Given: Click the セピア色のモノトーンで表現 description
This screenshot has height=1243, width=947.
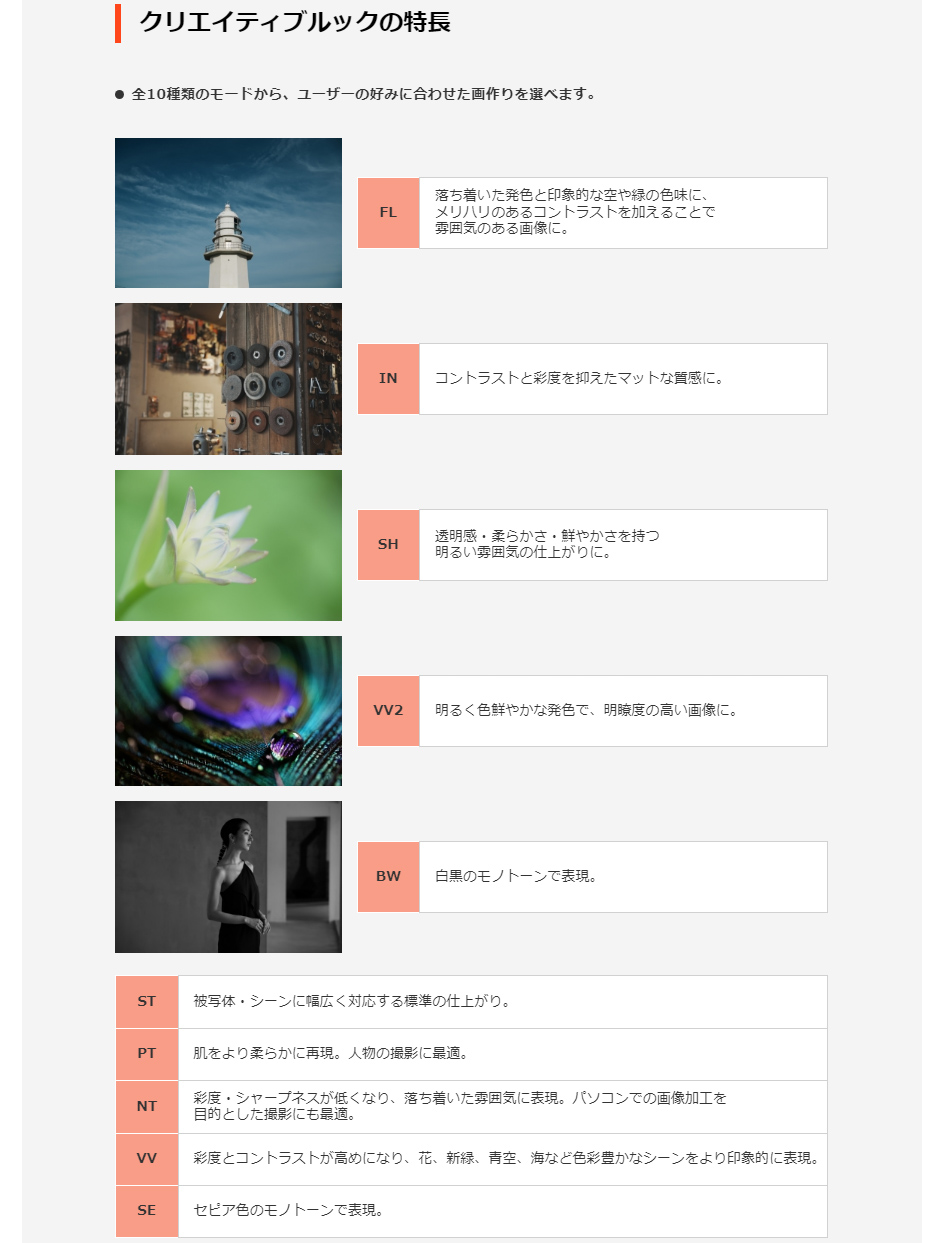Looking at the screenshot, I should click(x=289, y=1211).
